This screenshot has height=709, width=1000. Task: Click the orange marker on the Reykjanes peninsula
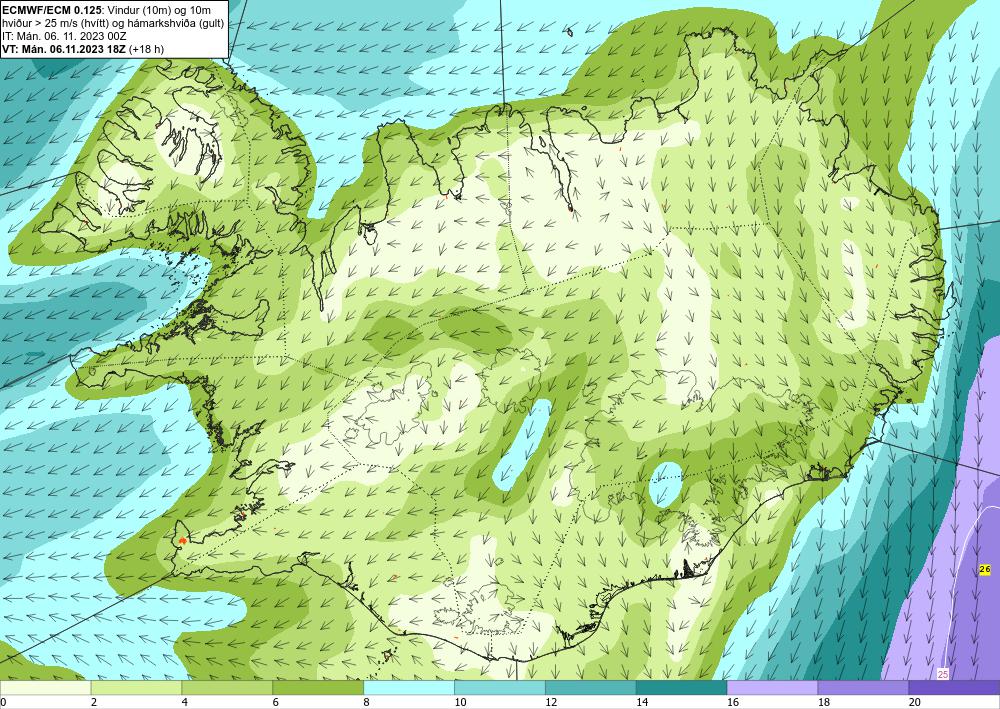tap(183, 540)
